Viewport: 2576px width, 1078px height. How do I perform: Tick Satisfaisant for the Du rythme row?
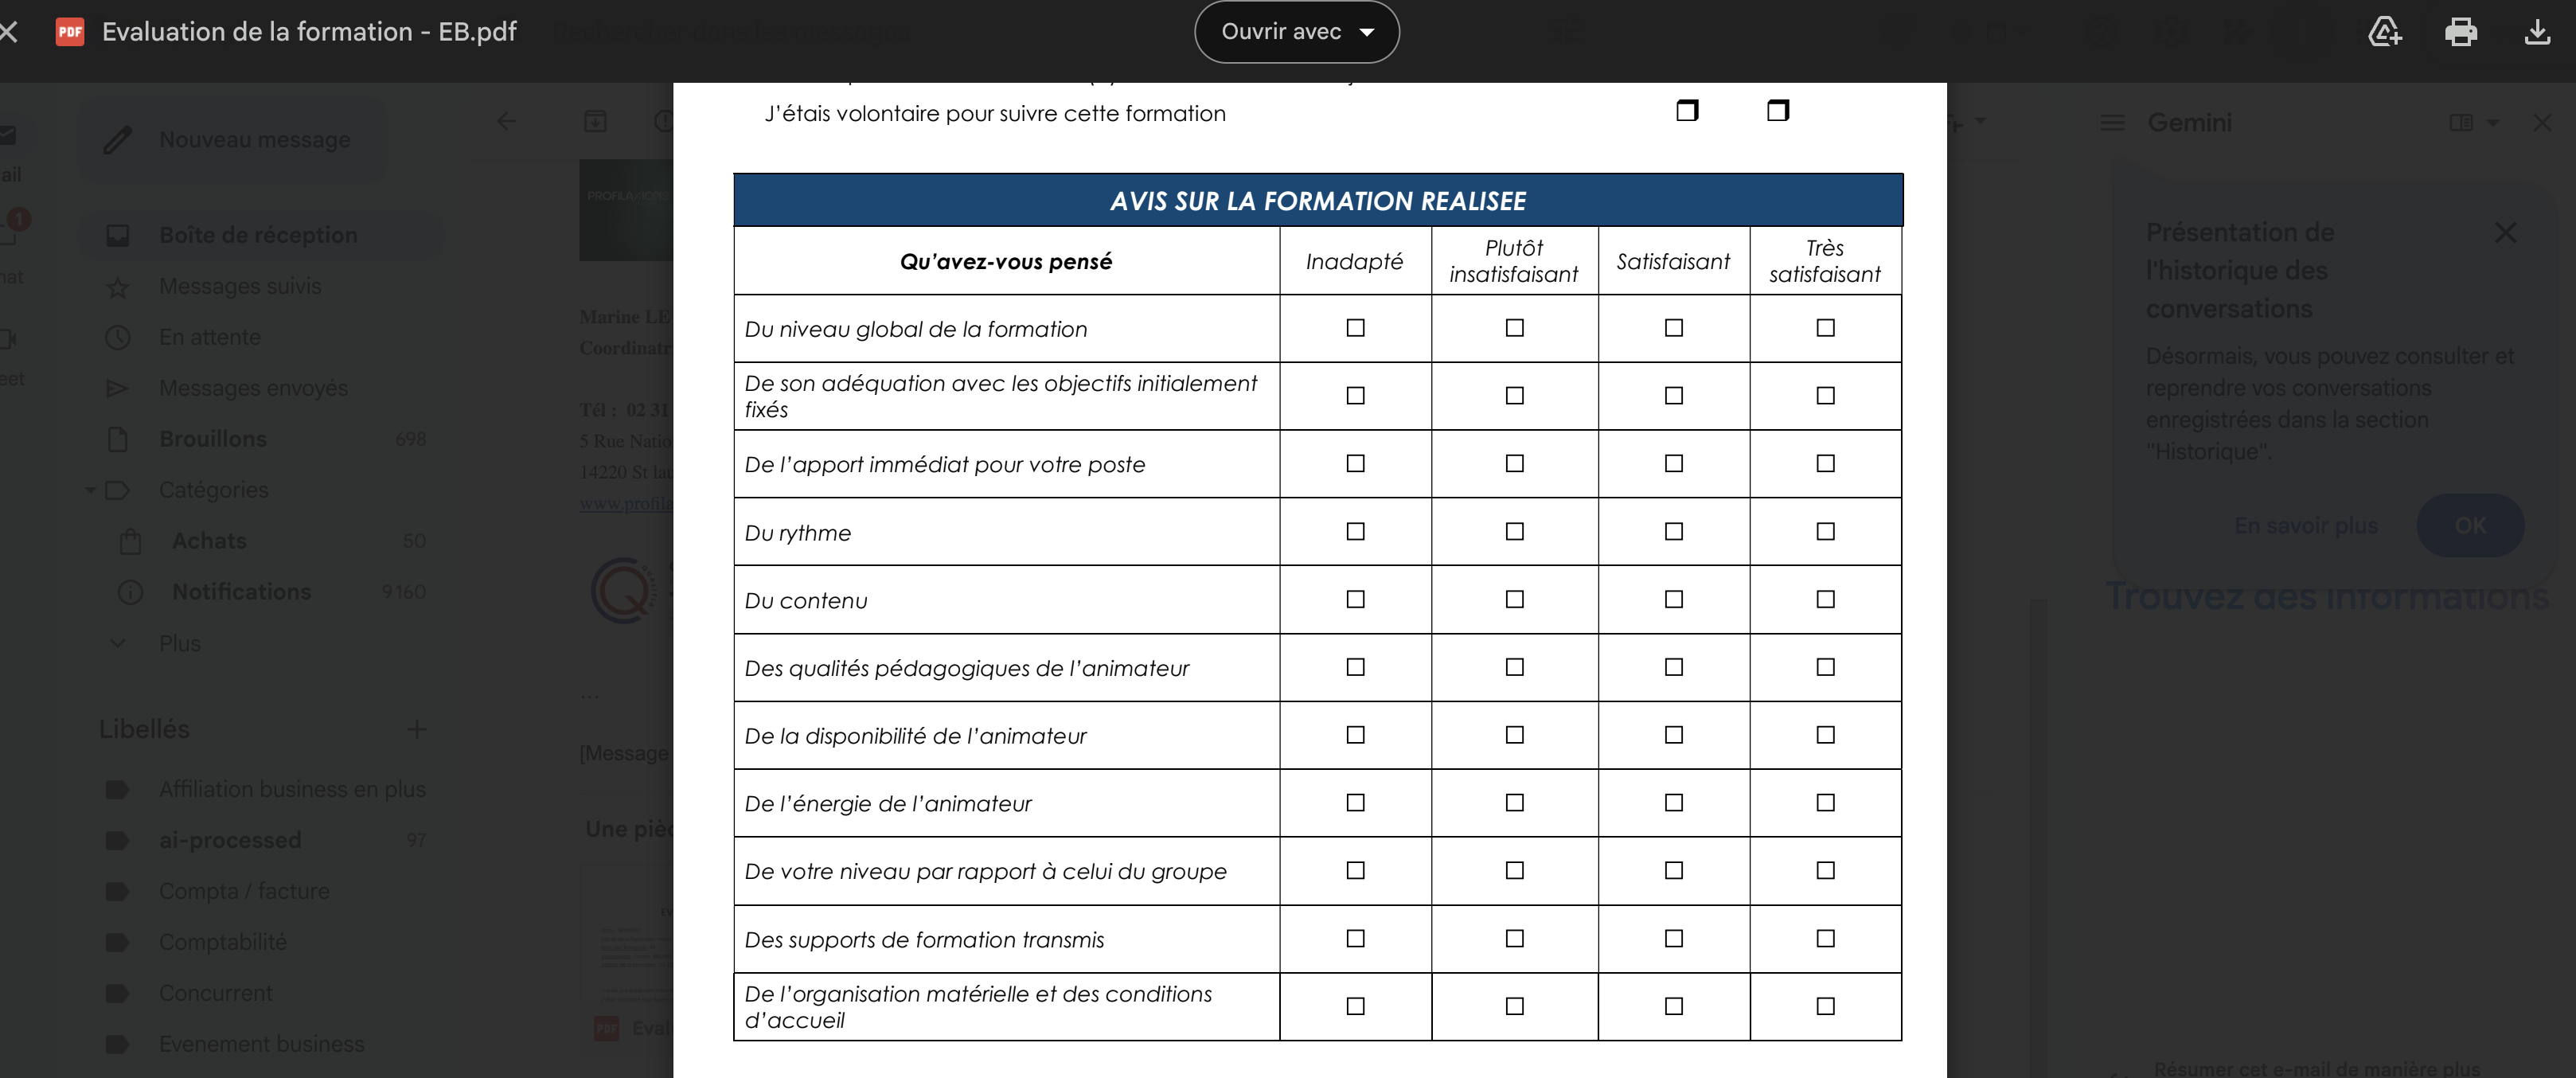click(x=1673, y=532)
